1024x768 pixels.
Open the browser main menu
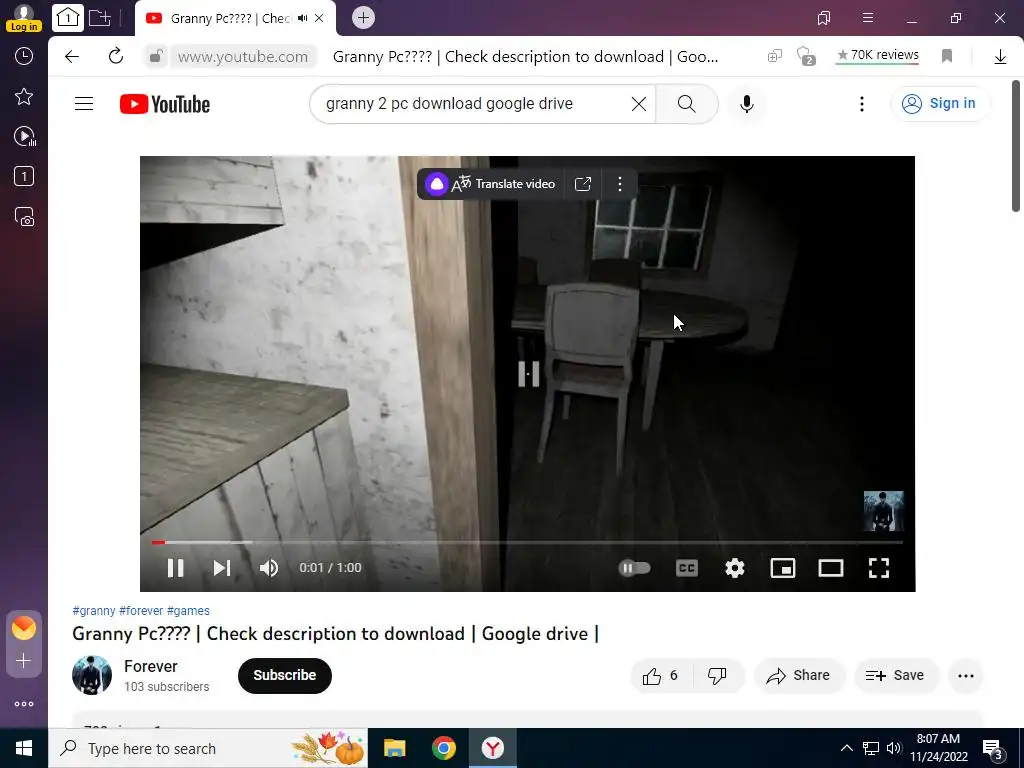tap(868, 18)
